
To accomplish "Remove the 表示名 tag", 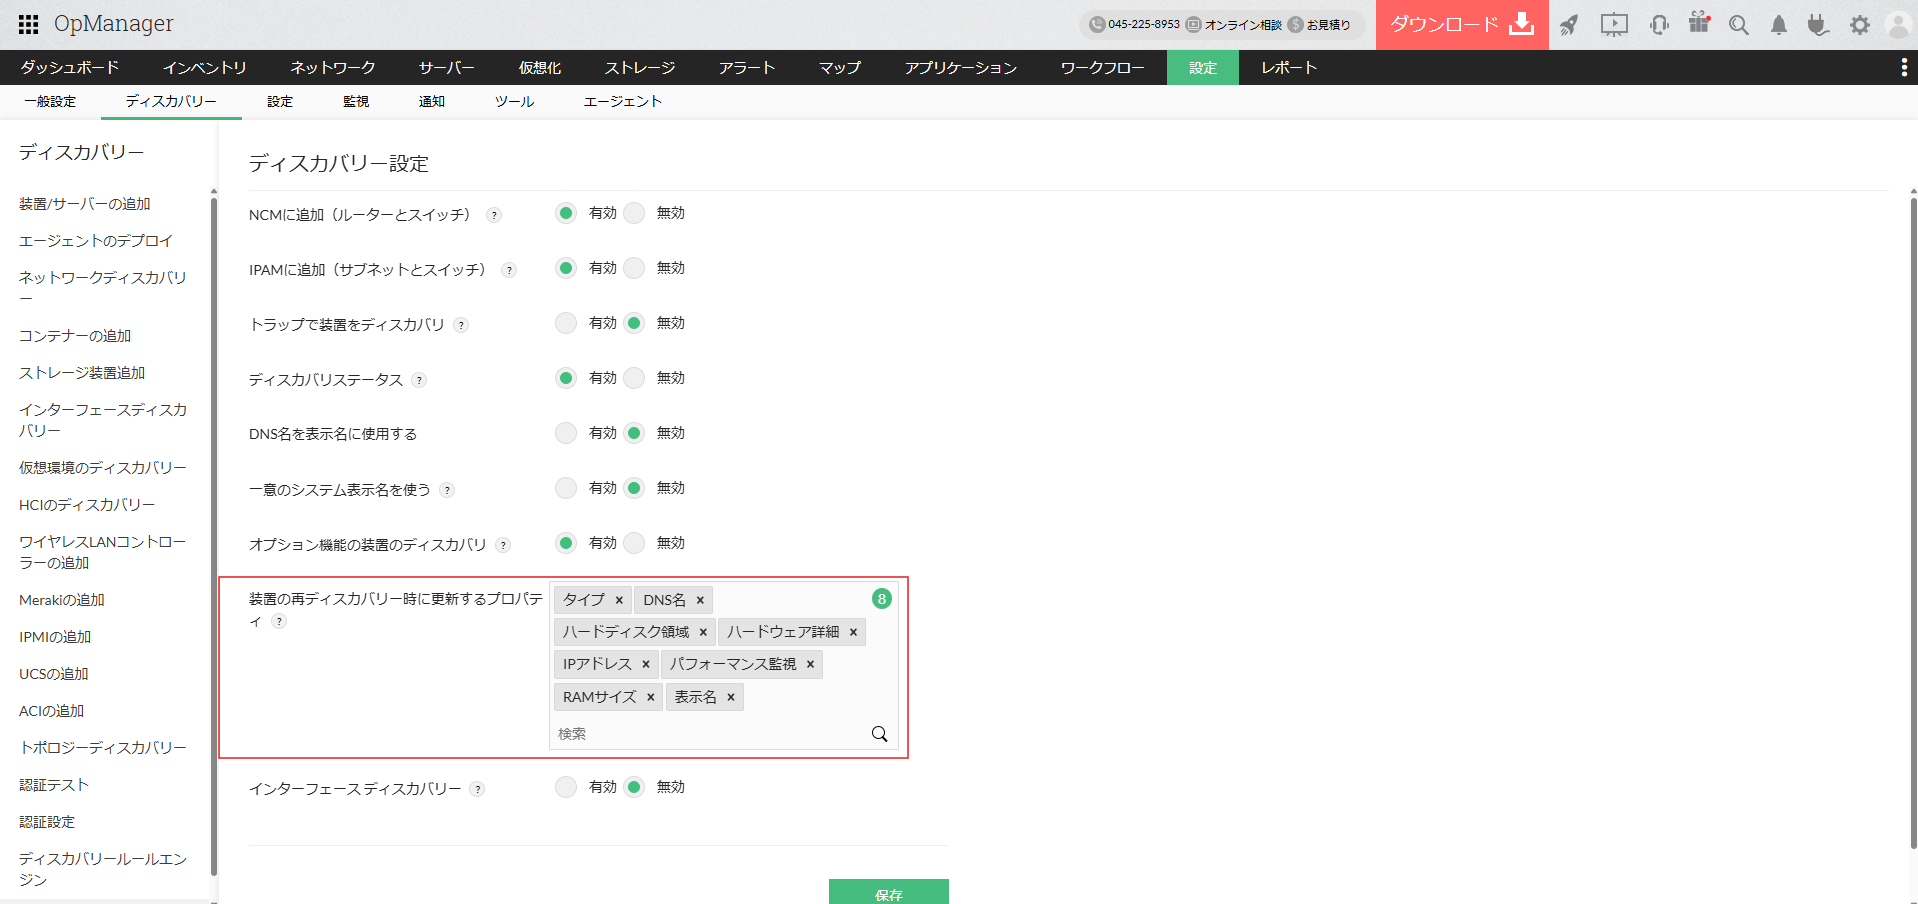I will tap(731, 697).
